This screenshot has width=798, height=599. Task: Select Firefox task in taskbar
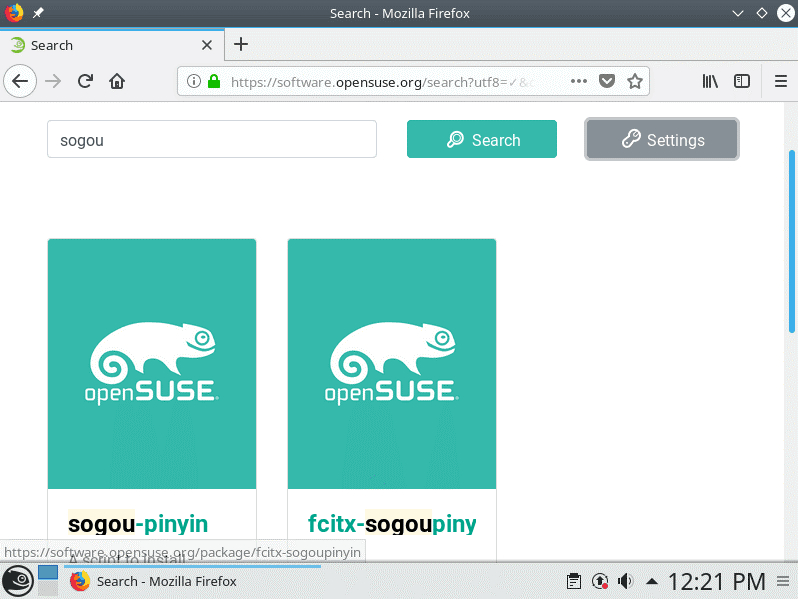coord(192,581)
